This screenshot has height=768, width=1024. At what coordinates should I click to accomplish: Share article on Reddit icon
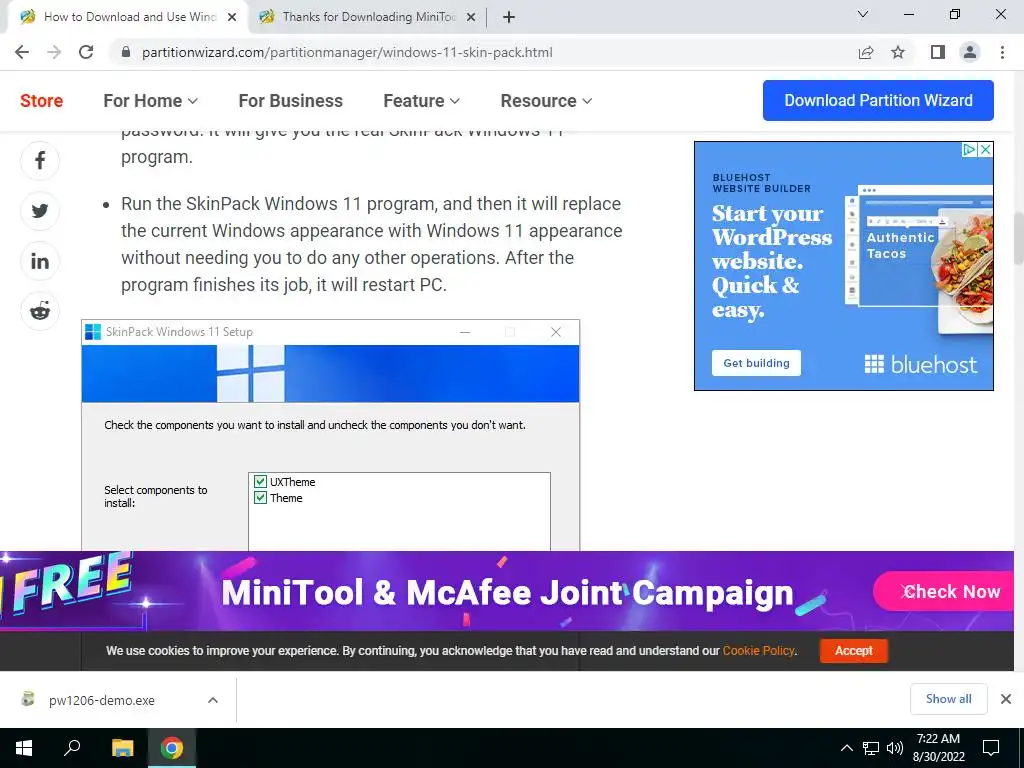coord(40,311)
